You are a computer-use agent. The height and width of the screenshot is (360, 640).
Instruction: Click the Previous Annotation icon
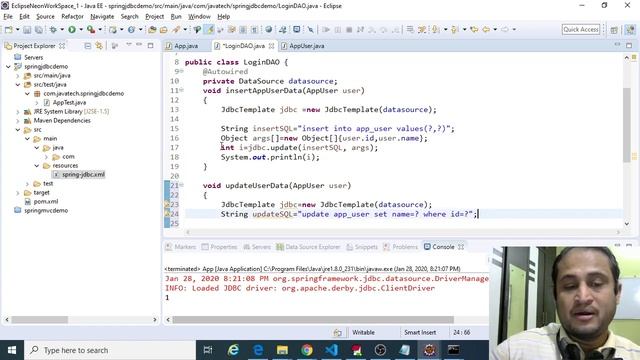[x=455, y=30]
